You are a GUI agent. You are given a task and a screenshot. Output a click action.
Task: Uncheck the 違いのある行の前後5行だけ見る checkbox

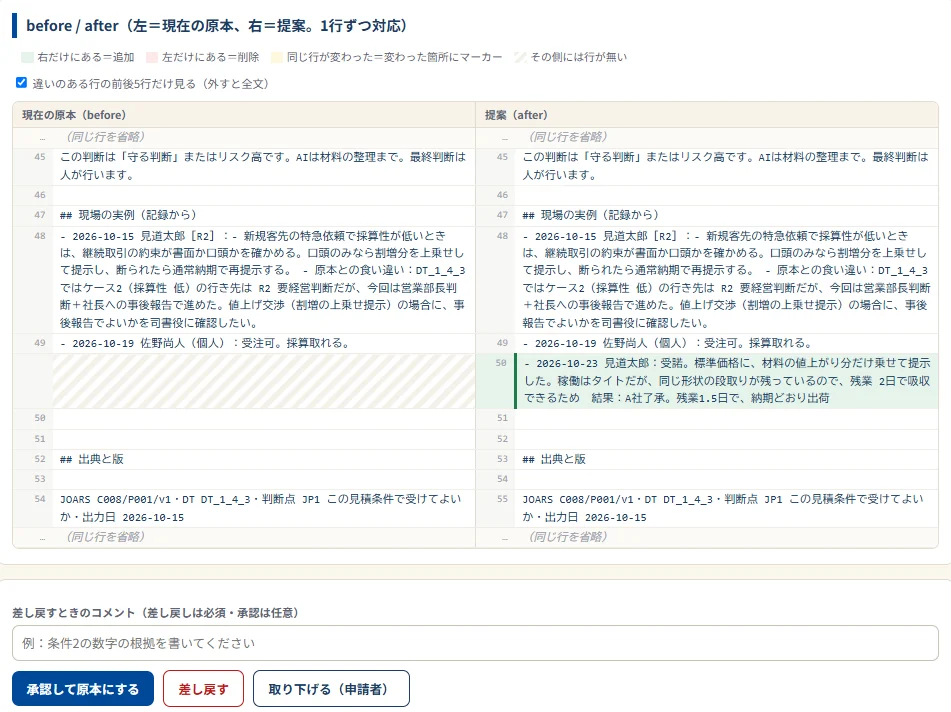21,83
